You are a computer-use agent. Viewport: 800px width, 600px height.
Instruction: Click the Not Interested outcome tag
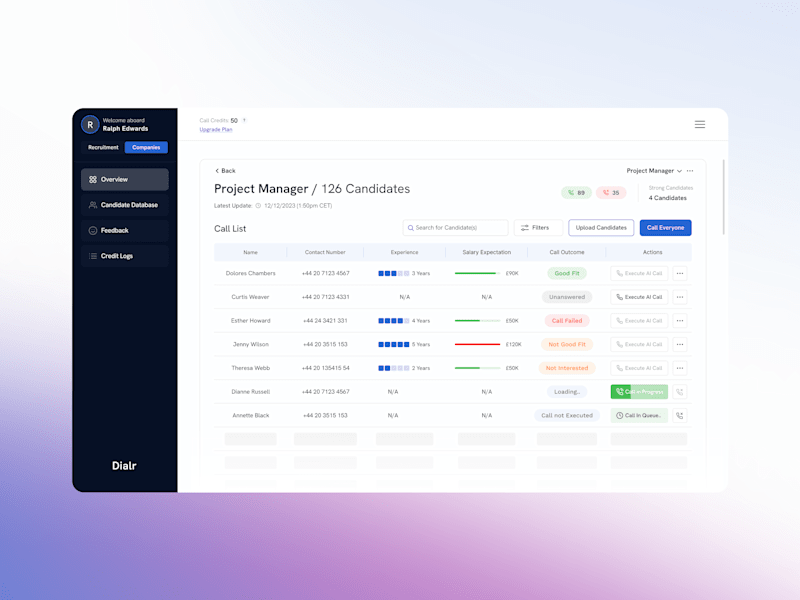pyautogui.click(x=567, y=368)
